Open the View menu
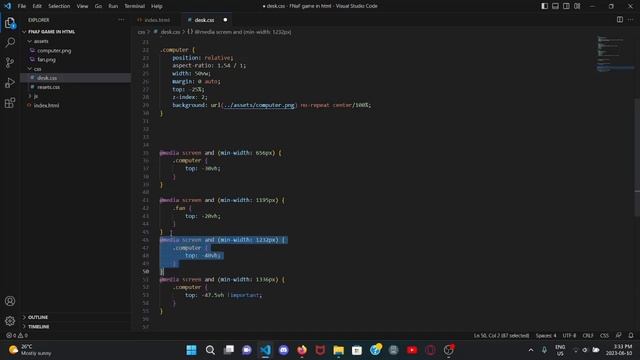 pyautogui.click(x=82, y=6)
